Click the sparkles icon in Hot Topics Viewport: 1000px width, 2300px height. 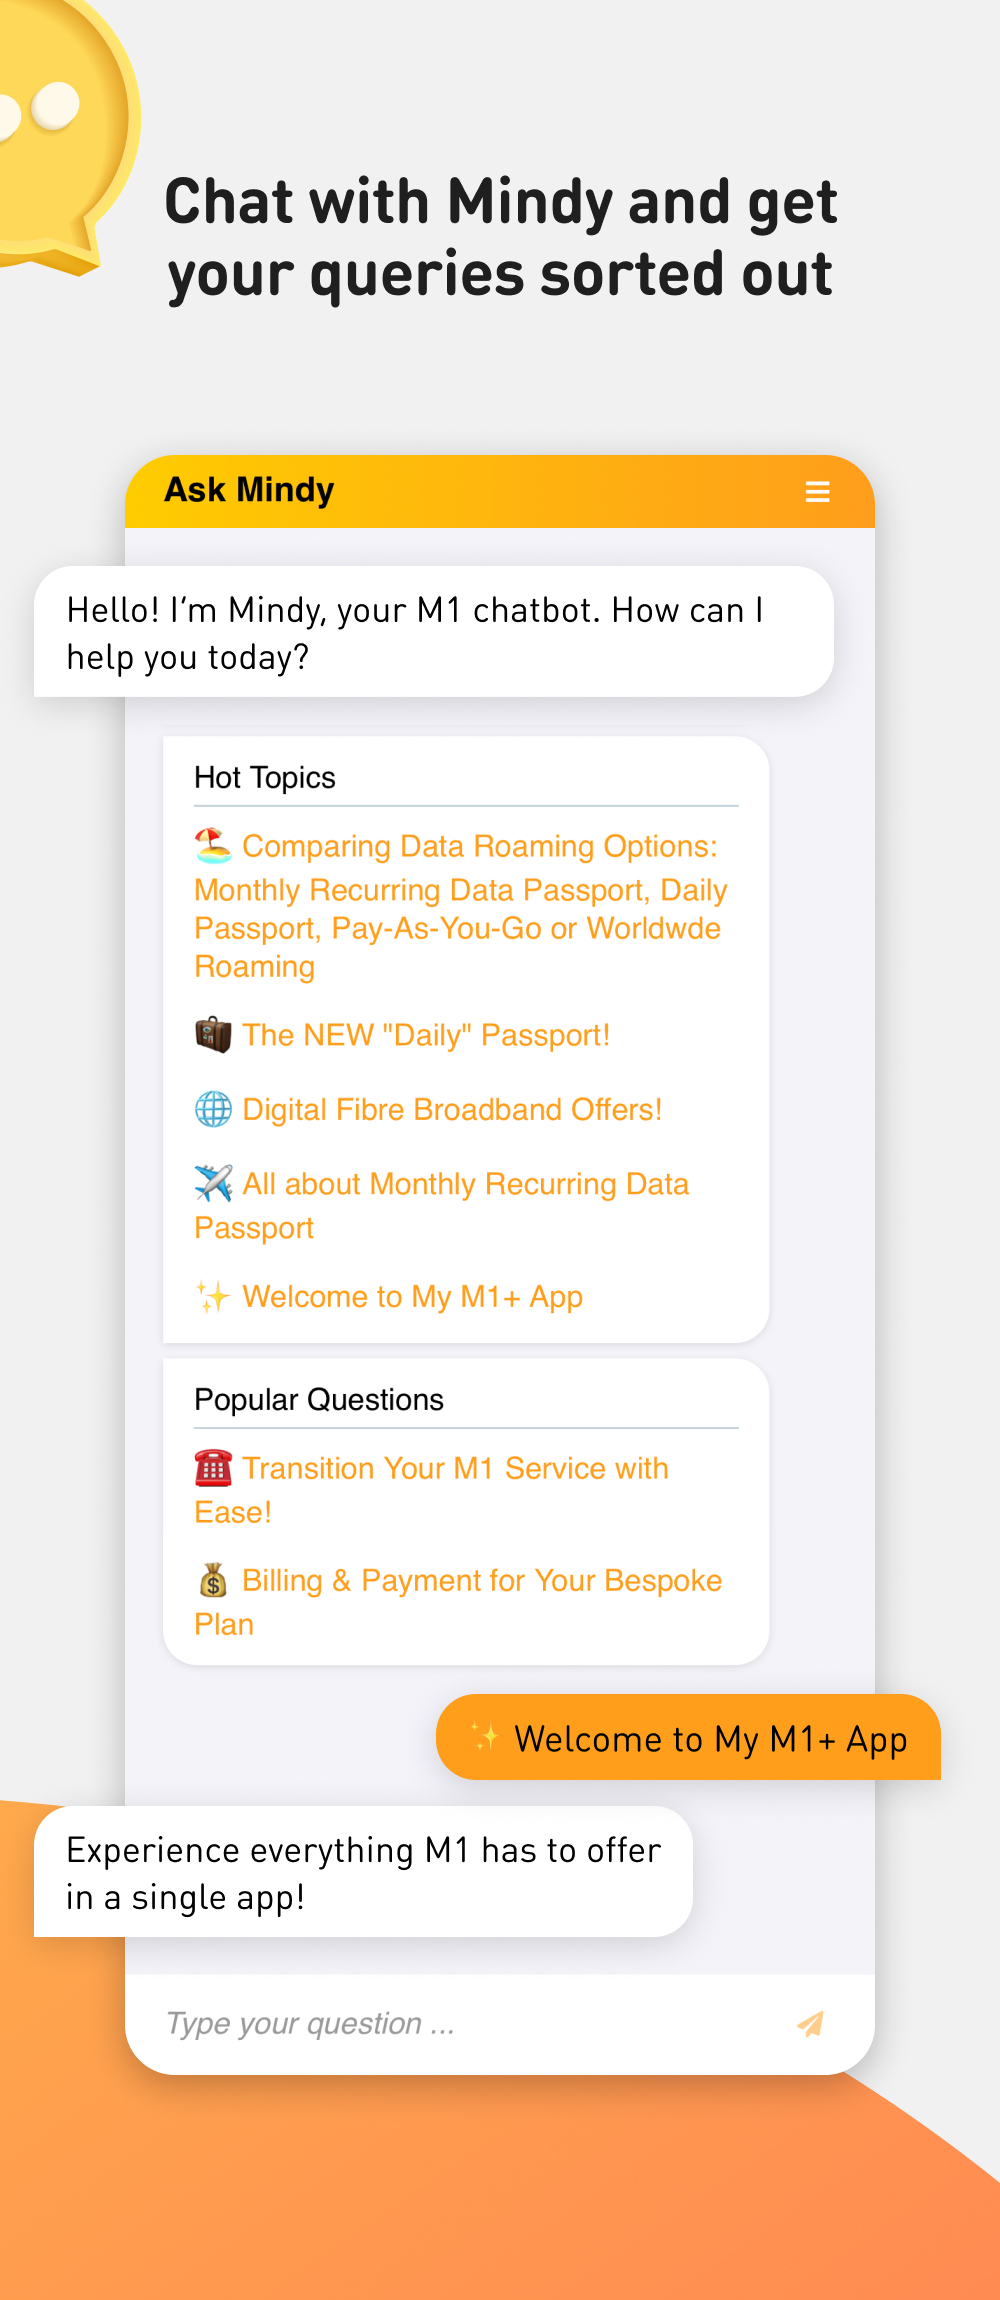point(213,1297)
